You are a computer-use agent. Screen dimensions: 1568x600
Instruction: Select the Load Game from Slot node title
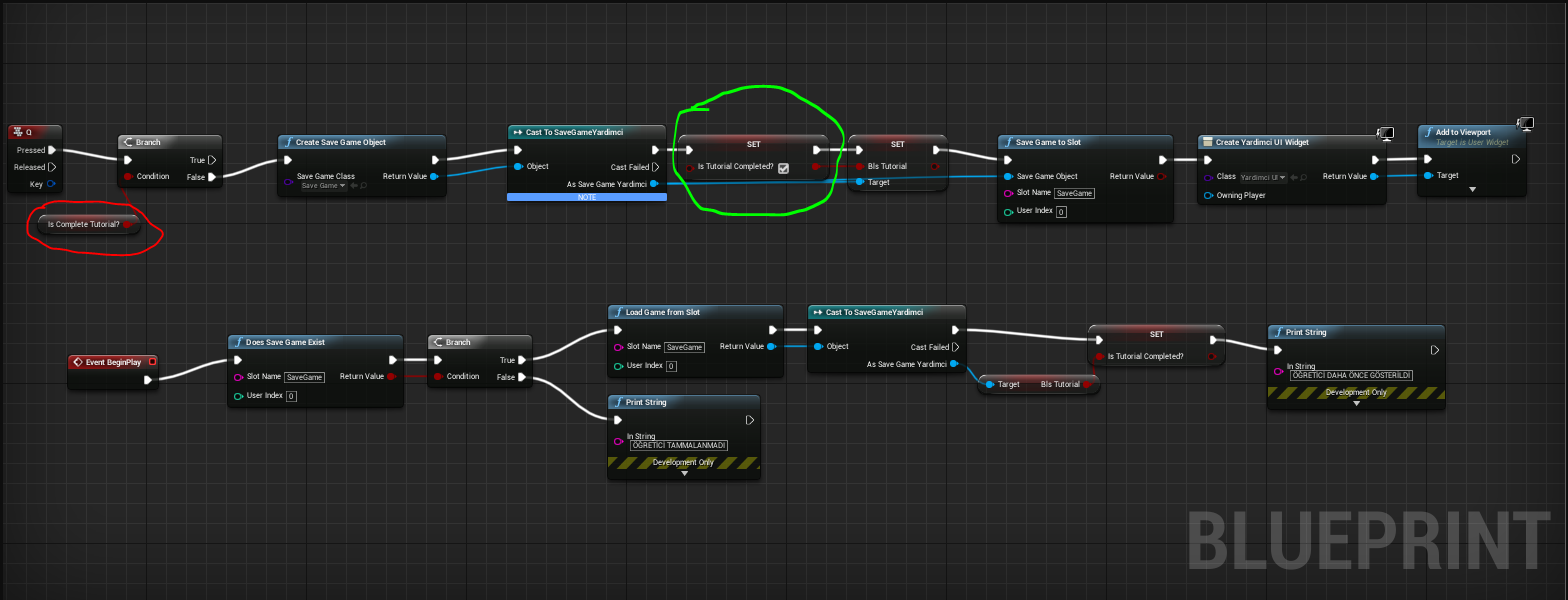pyautogui.click(x=663, y=312)
